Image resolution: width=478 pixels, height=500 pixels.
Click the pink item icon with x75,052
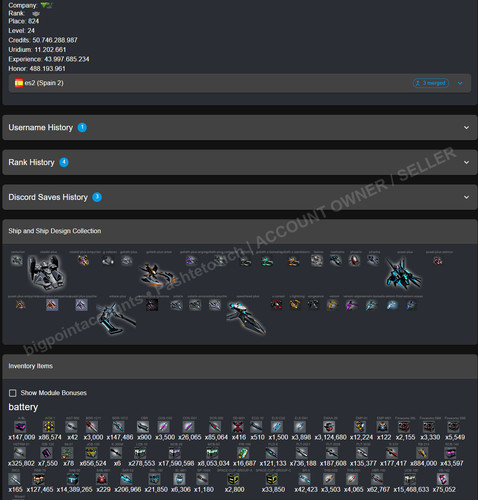click(443, 479)
